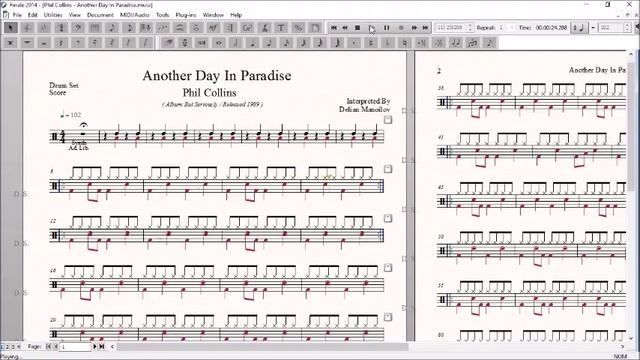This screenshot has height=360, width=640.
Task: Rewind playback to the beginning
Action: [x=333, y=28]
